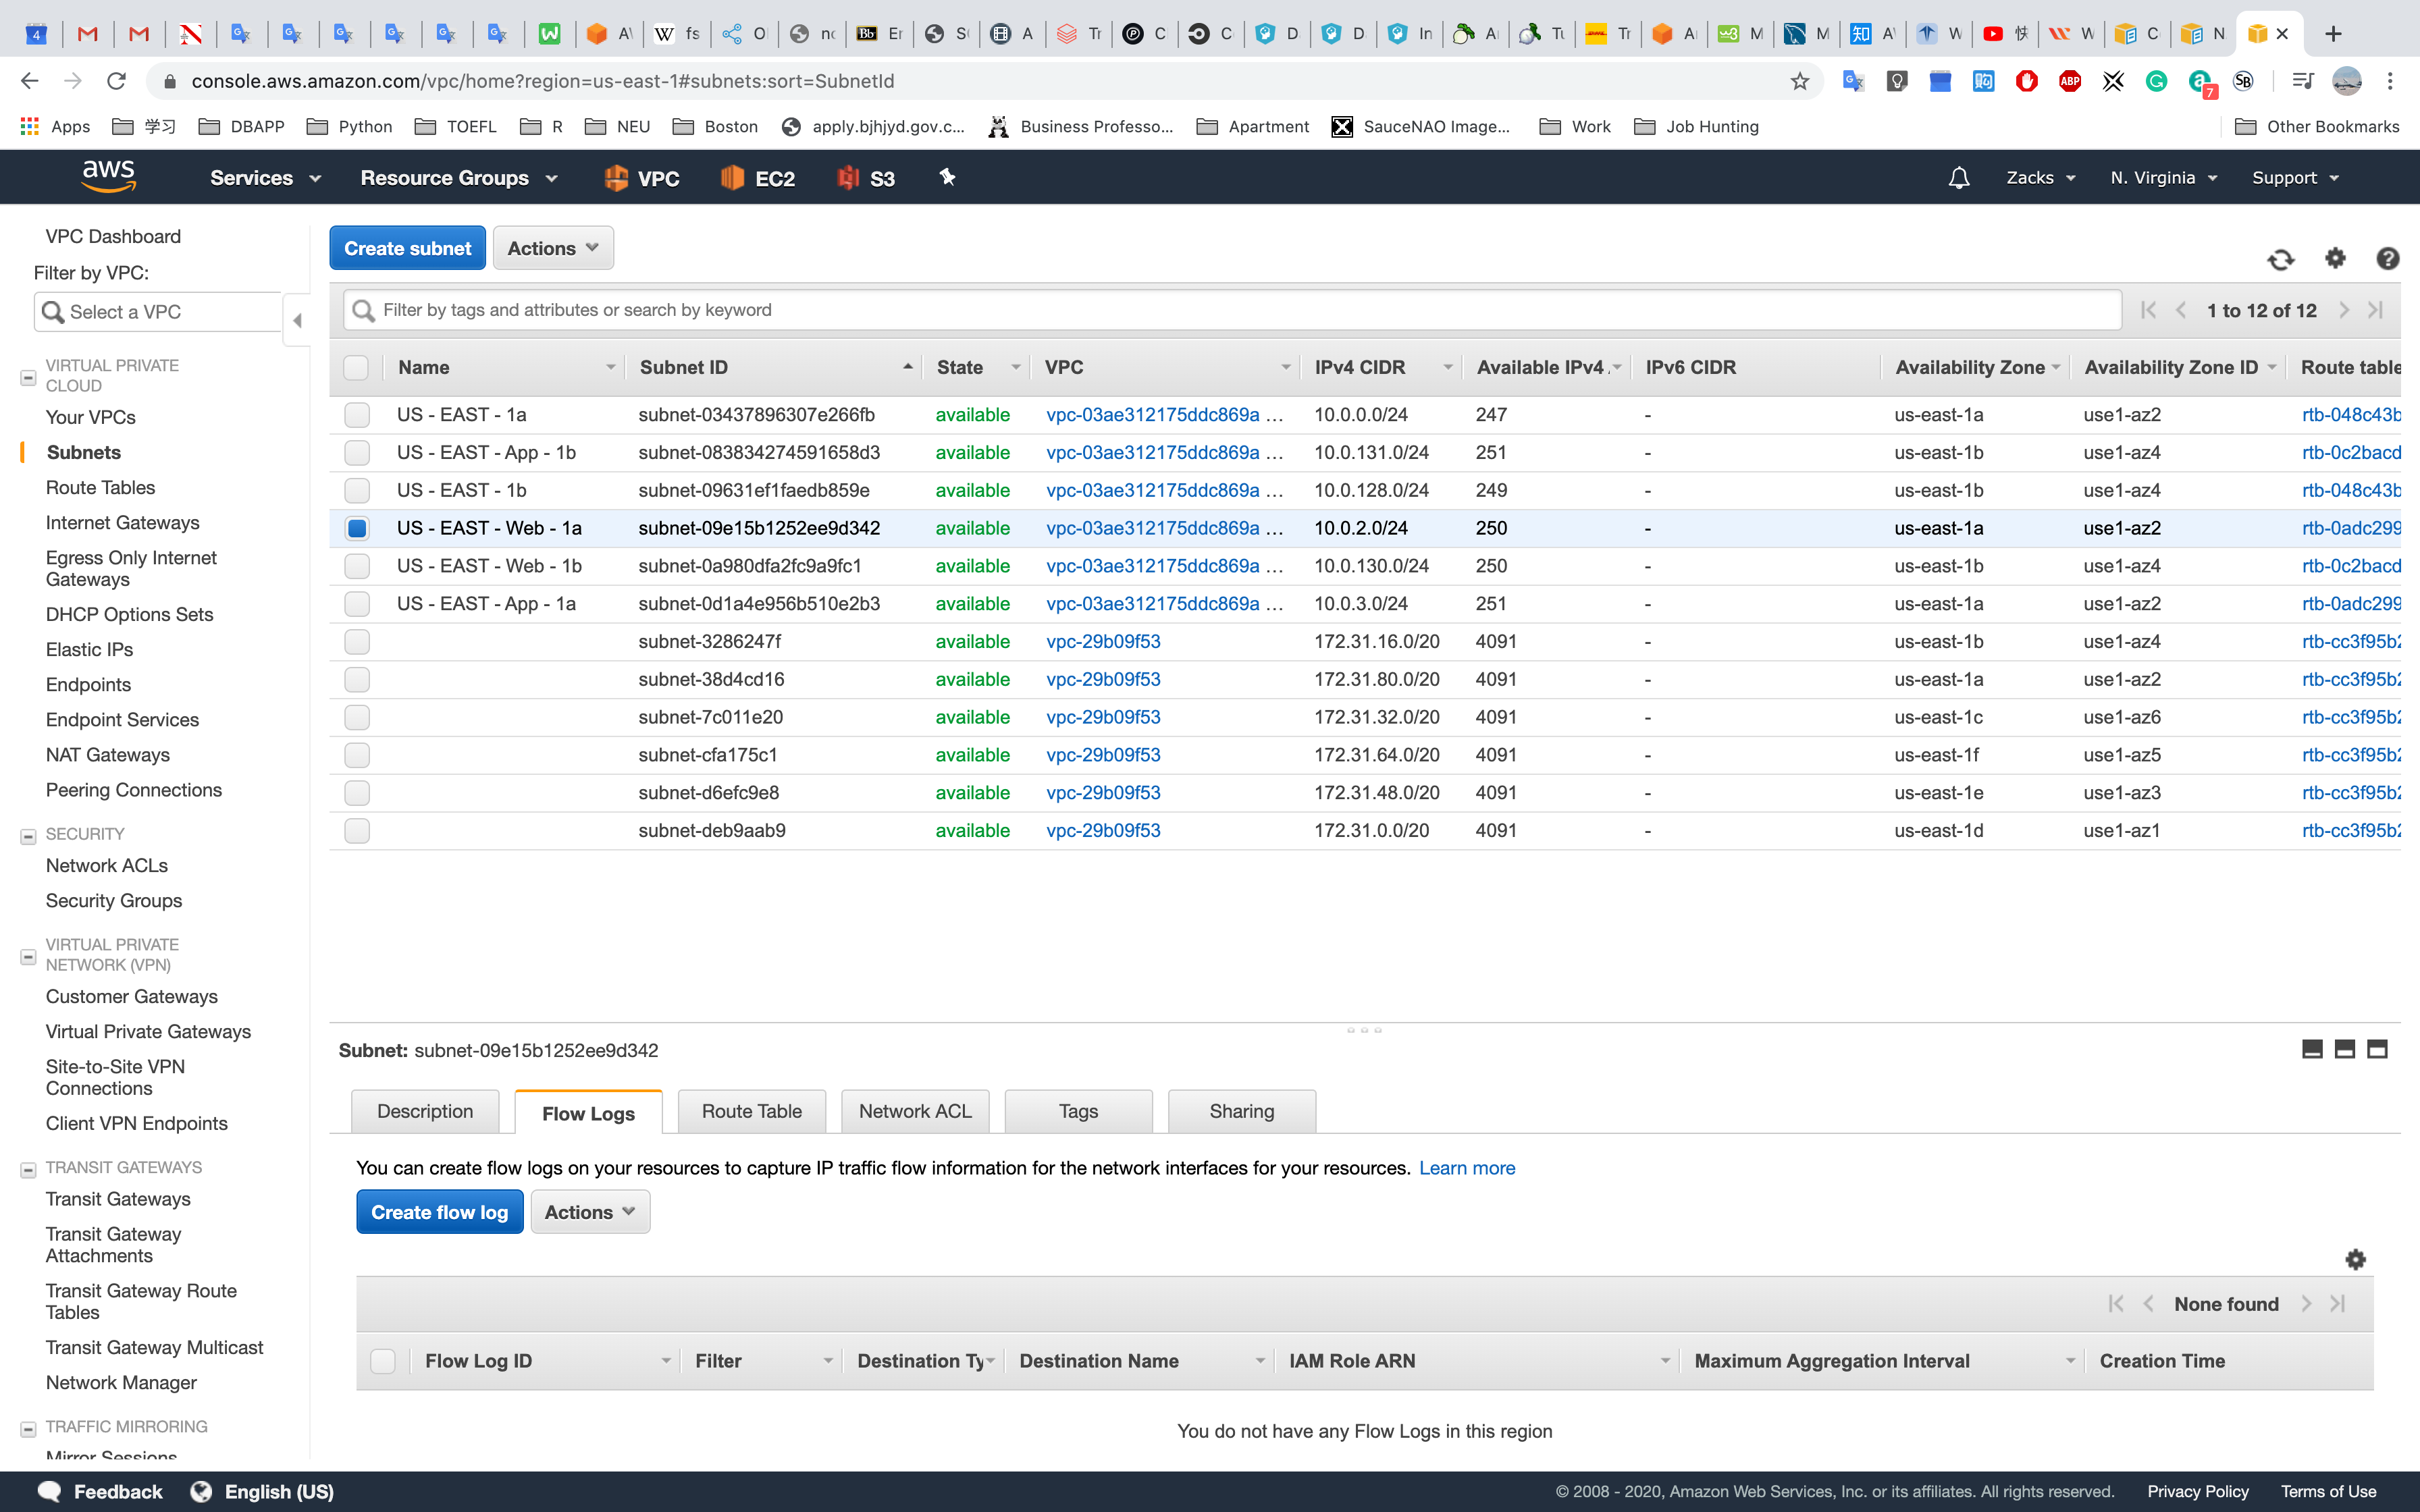Check the US - EAST - 1a subnet checkbox
This screenshot has width=2420, height=1512.
click(357, 415)
